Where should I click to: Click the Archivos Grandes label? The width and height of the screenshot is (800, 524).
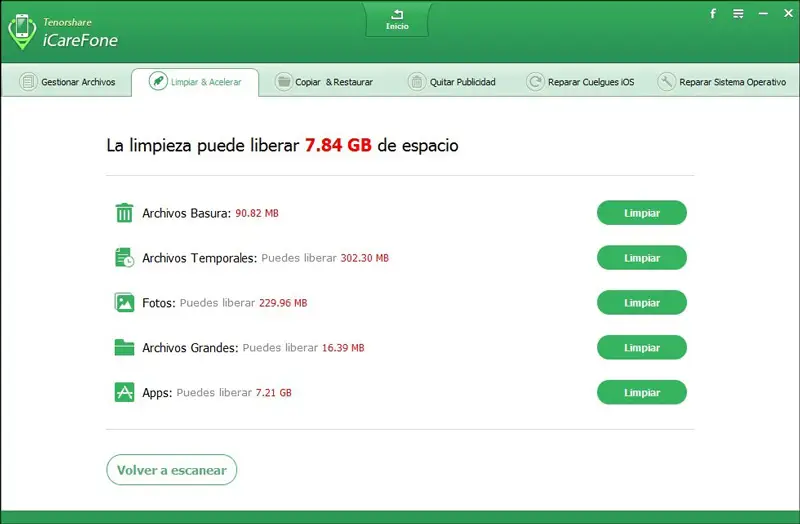190,348
